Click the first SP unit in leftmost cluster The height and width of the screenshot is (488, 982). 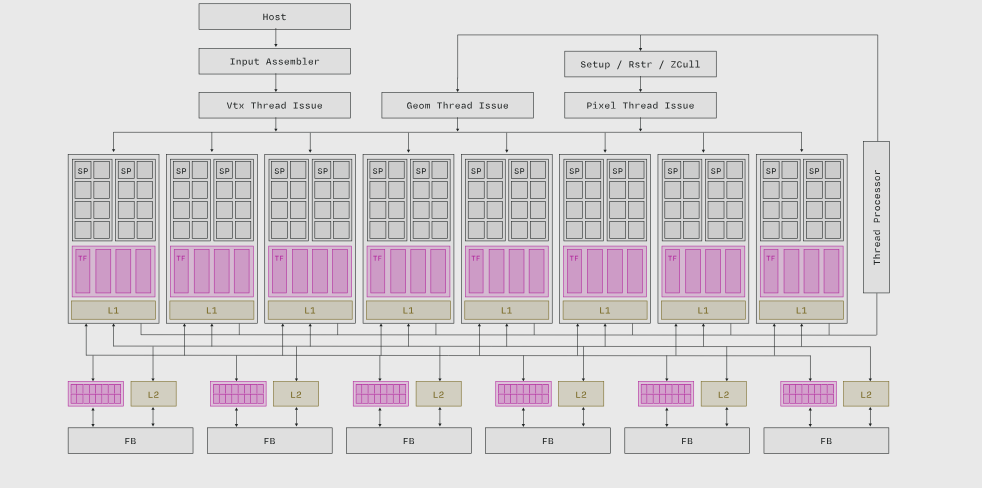pos(82,170)
